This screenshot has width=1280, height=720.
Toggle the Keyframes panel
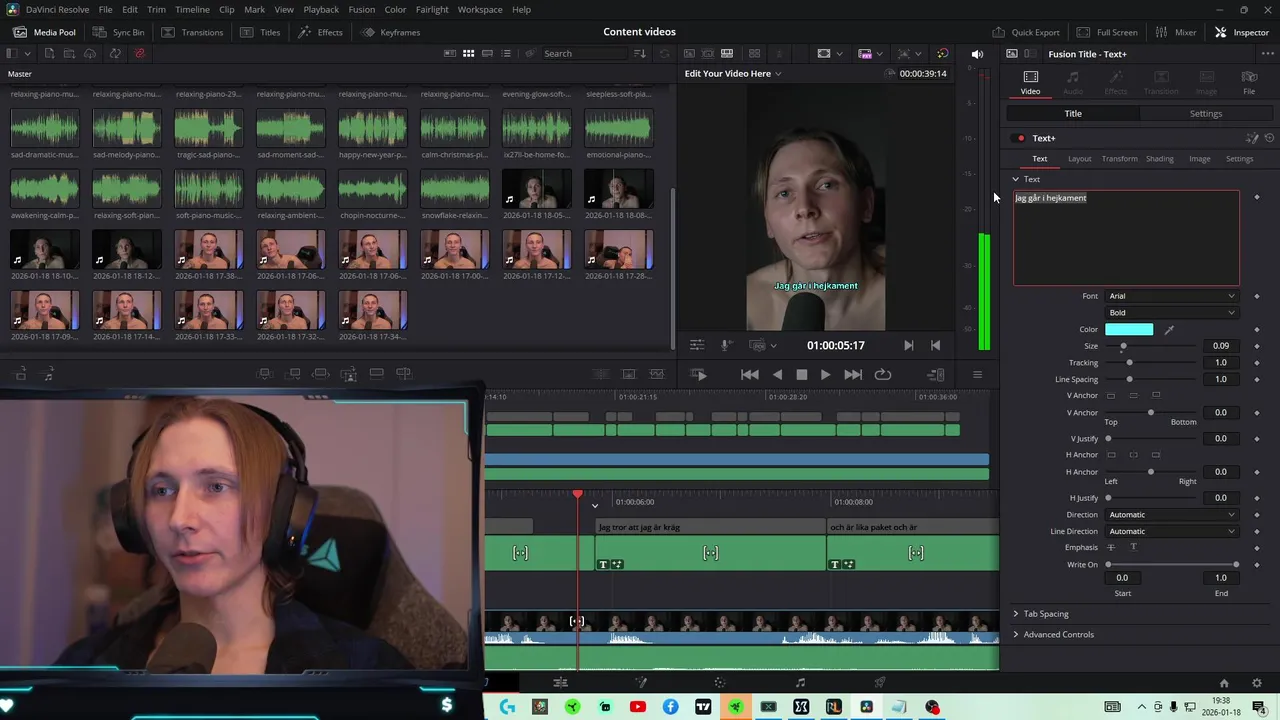tap(391, 32)
